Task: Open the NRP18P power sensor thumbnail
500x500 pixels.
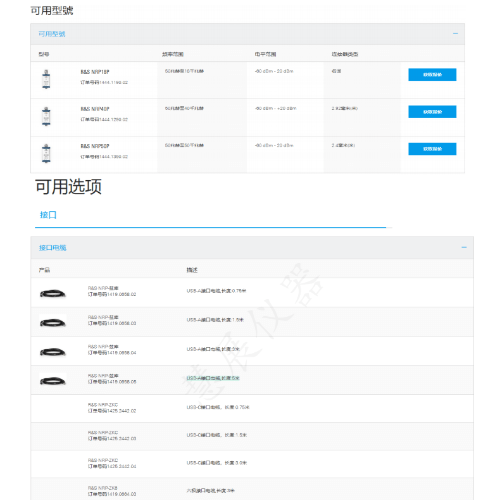Action: [x=46, y=79]
